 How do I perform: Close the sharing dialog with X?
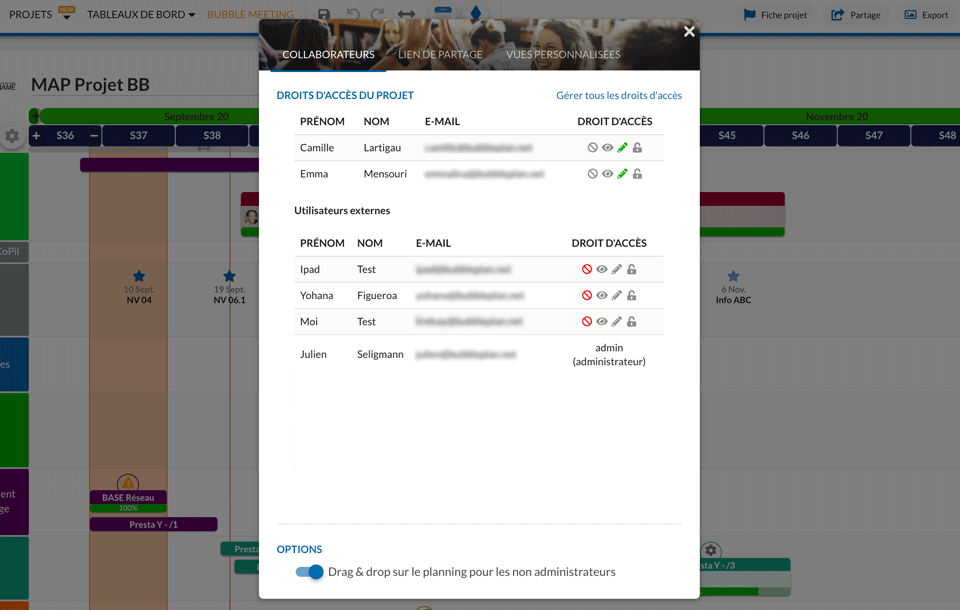click(x=689, y=31)
